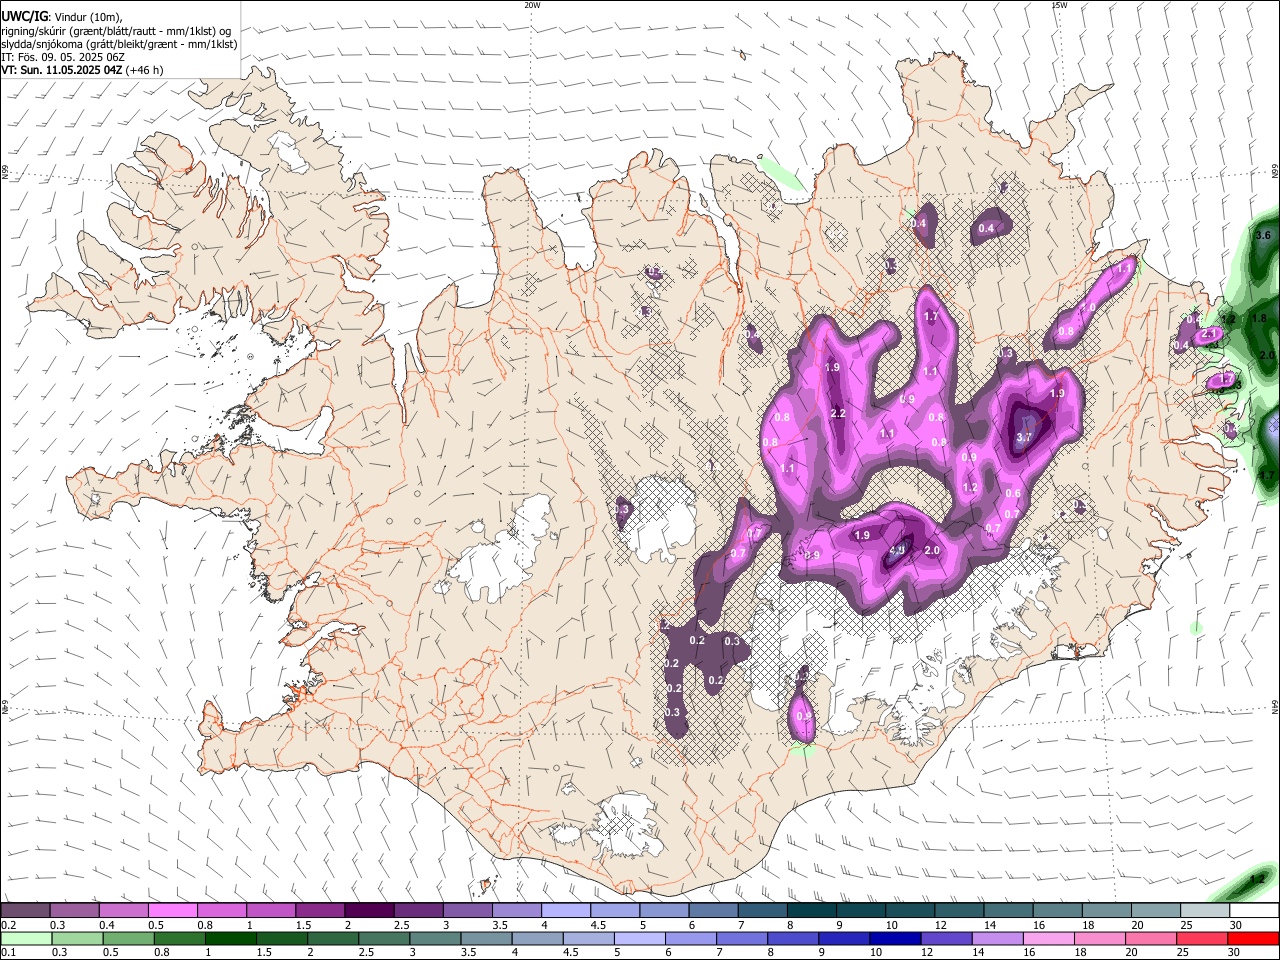
Task: Click the title text 'UWC/IG: Vindur (10m),'
Action: point(63,16)
